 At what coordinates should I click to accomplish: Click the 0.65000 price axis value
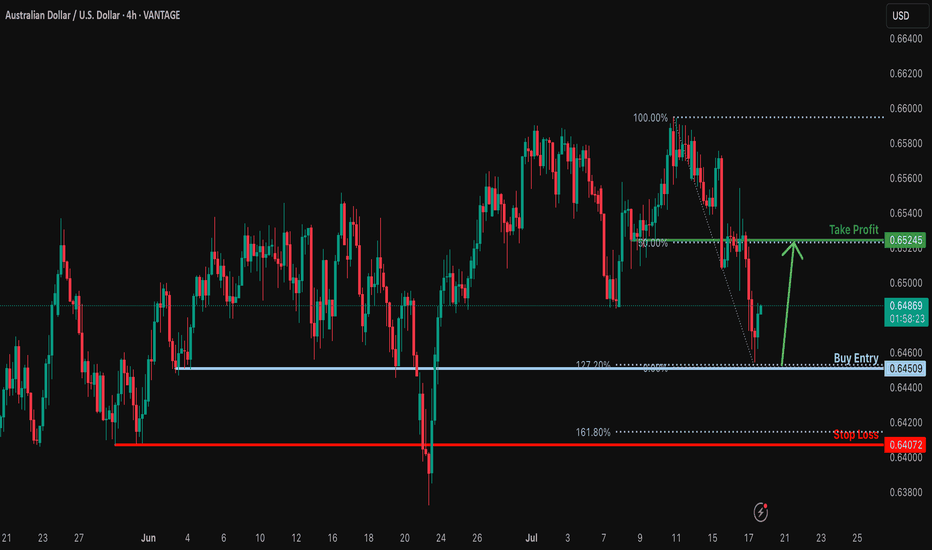pos(906,283)
